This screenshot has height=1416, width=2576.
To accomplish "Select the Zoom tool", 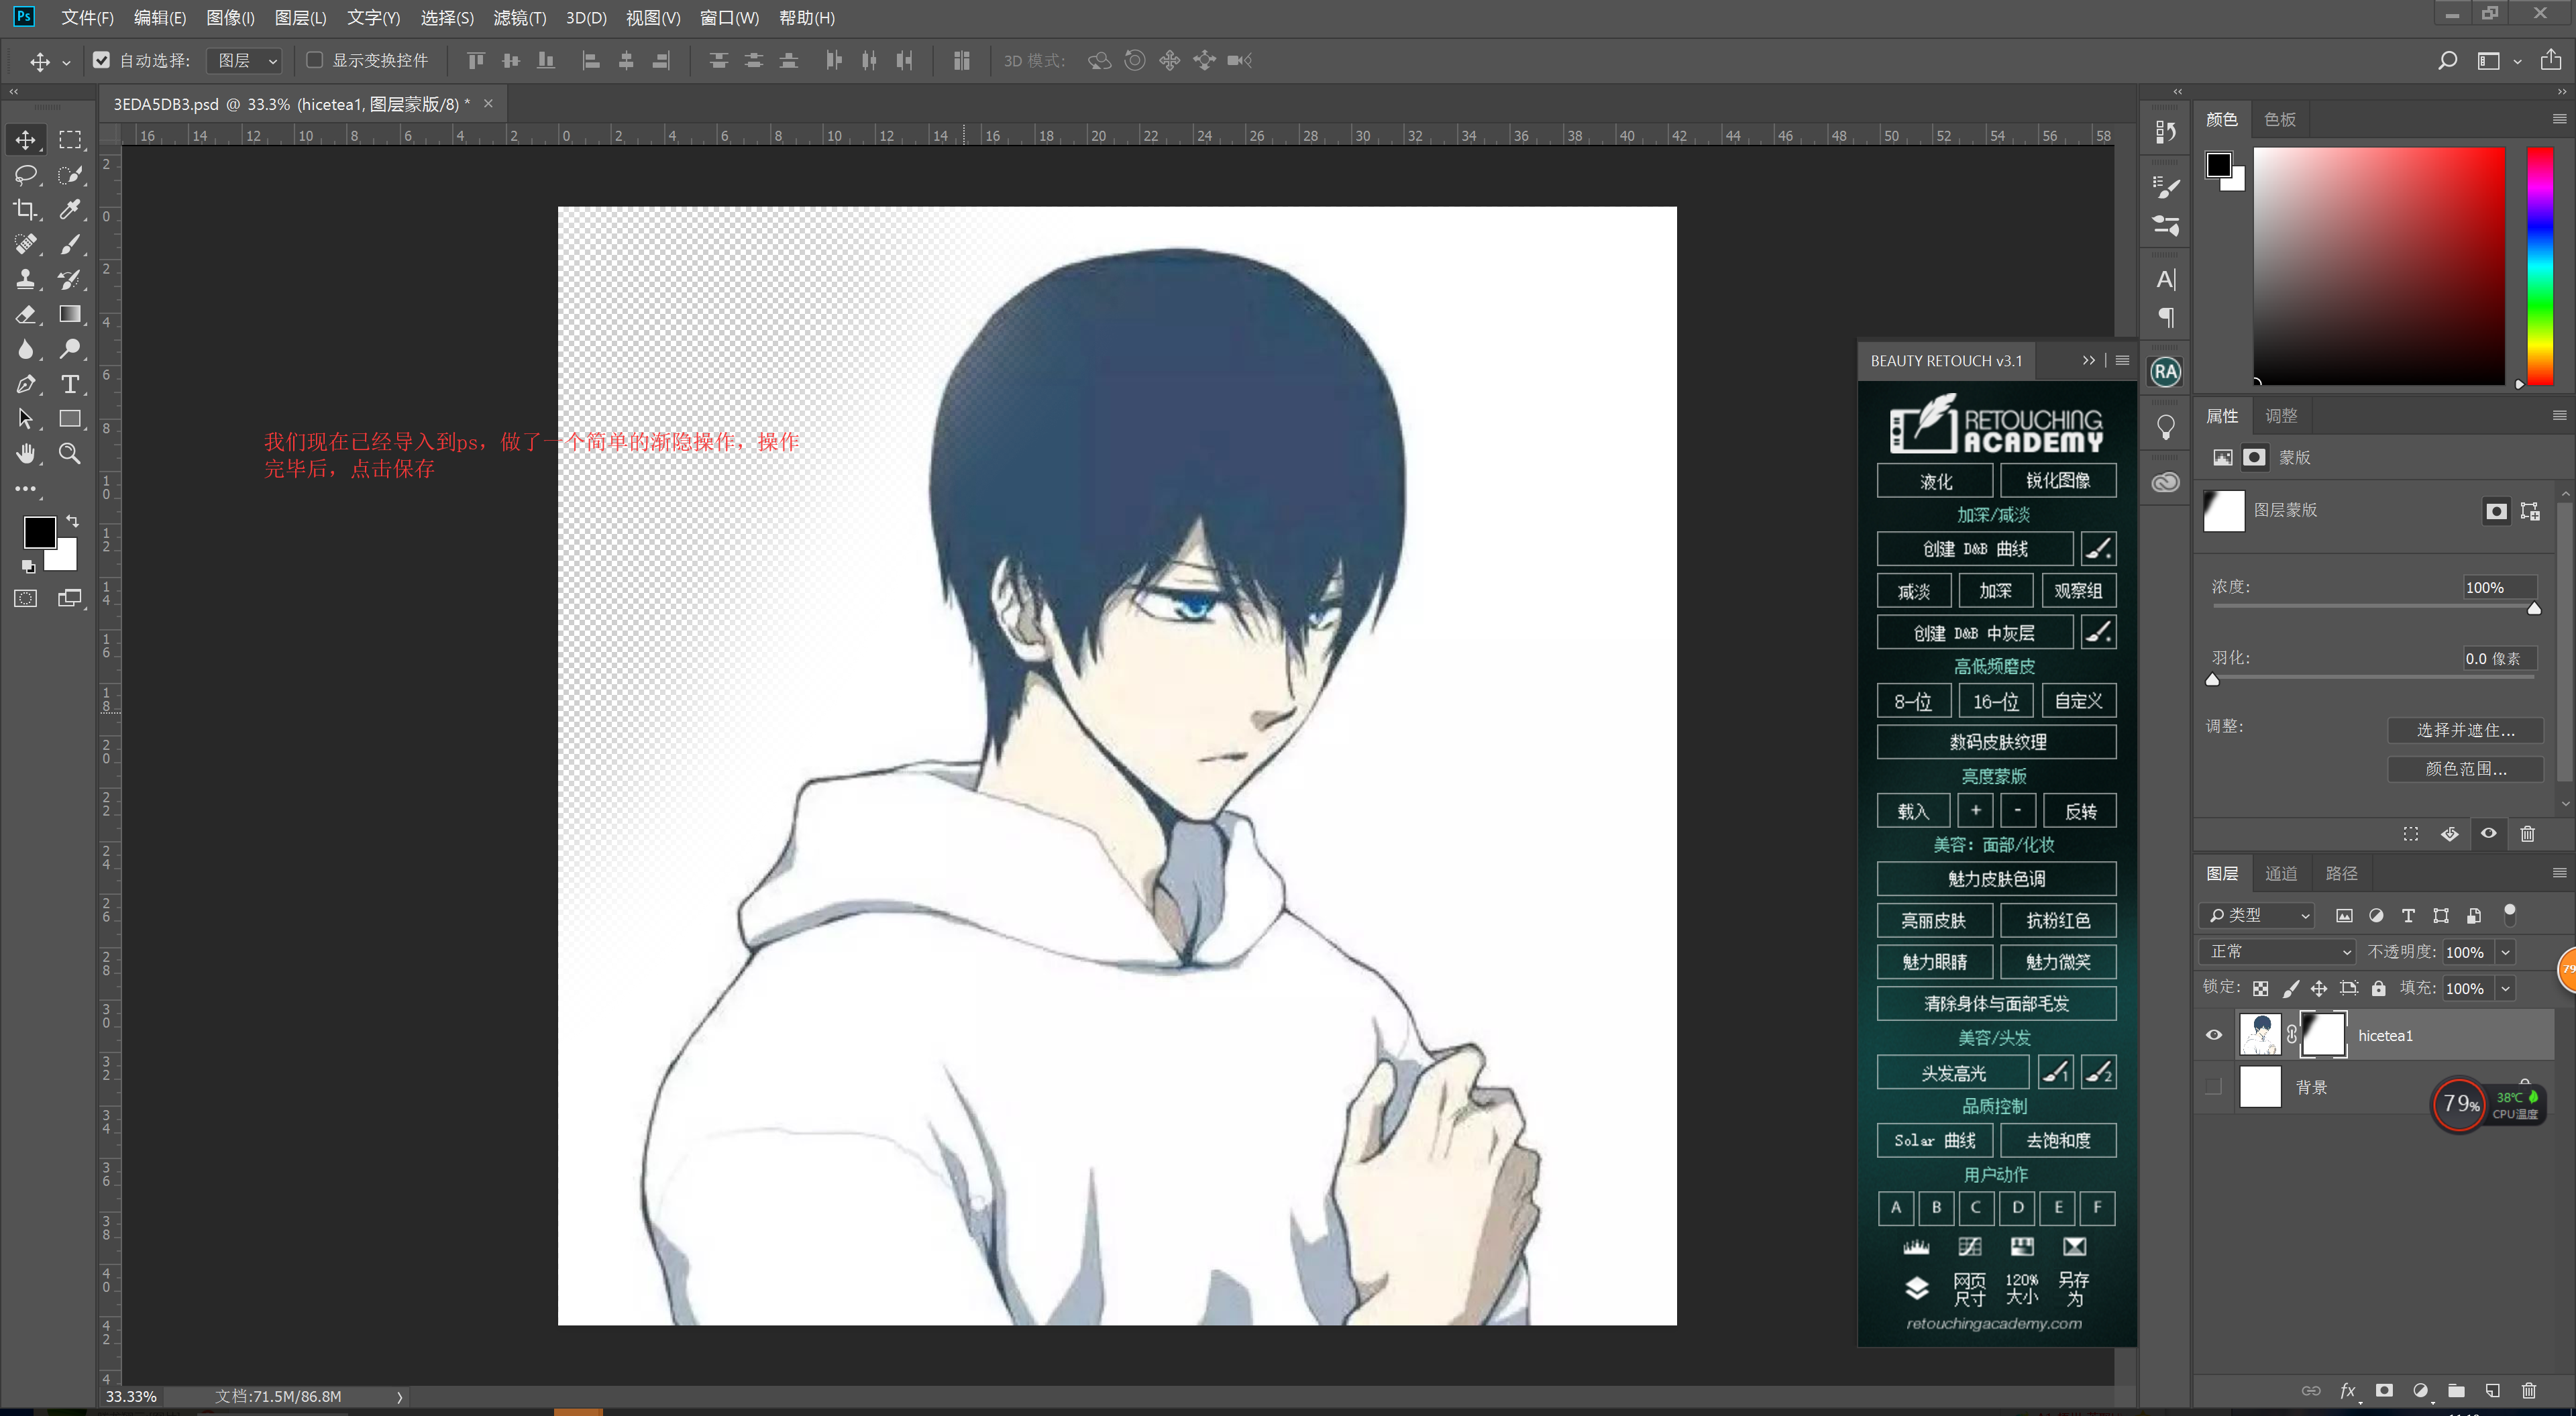I will click(x=70, y=454).
